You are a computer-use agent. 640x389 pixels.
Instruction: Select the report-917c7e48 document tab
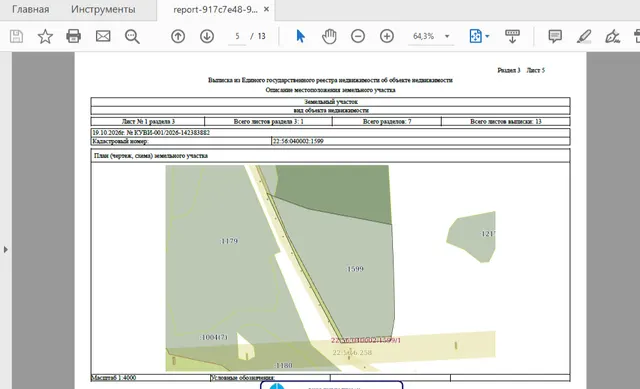coord(216,10)
